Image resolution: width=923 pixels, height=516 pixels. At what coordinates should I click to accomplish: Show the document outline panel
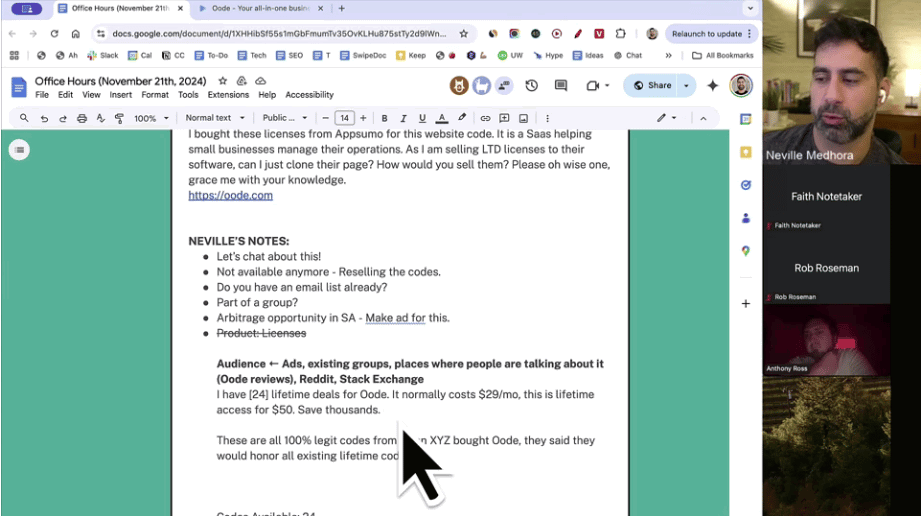[19, 150]
